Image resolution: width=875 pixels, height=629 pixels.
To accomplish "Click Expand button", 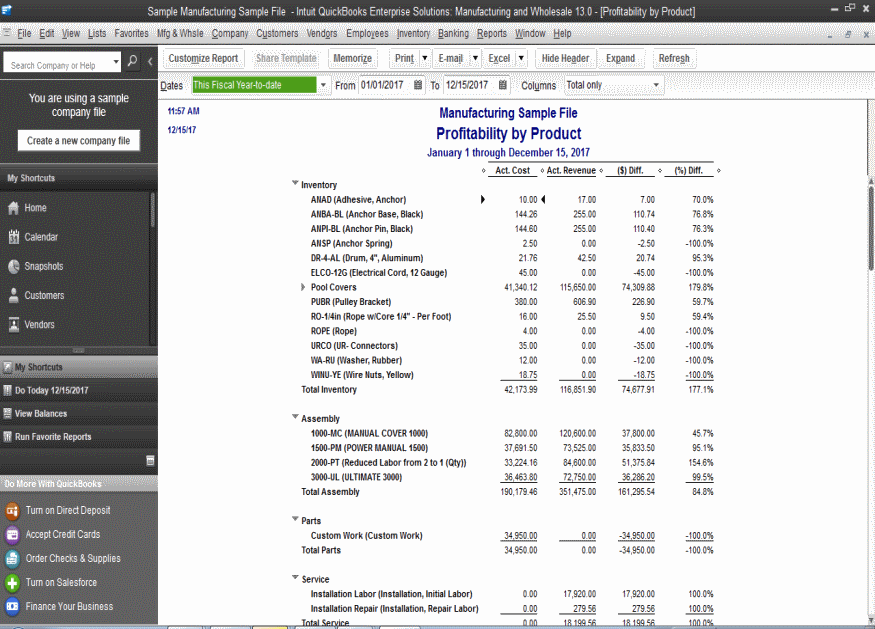I will point(621,58).
